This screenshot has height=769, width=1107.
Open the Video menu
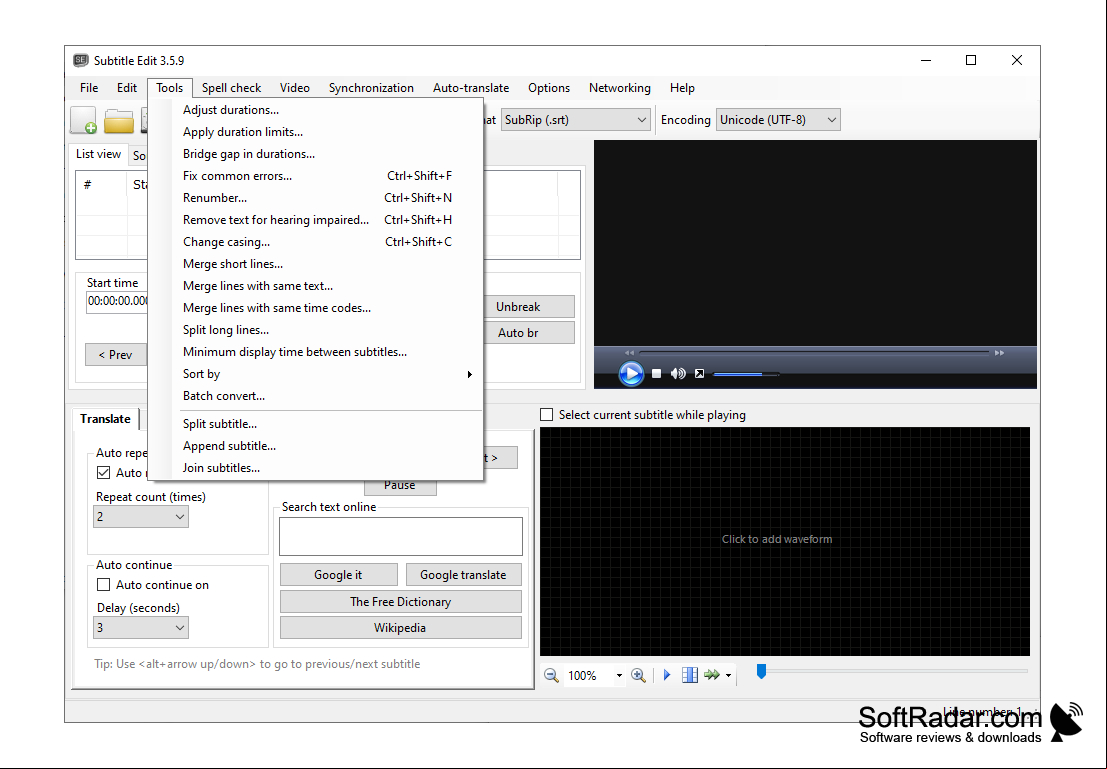pos(294,88)
